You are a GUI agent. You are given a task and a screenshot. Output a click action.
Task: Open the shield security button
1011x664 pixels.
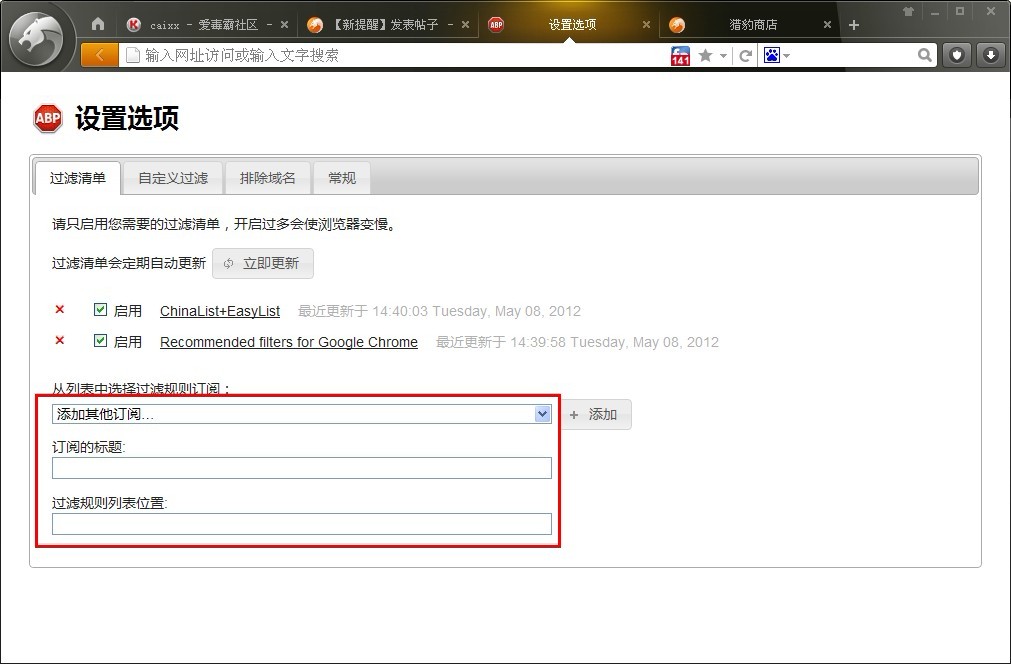[957, 55]
